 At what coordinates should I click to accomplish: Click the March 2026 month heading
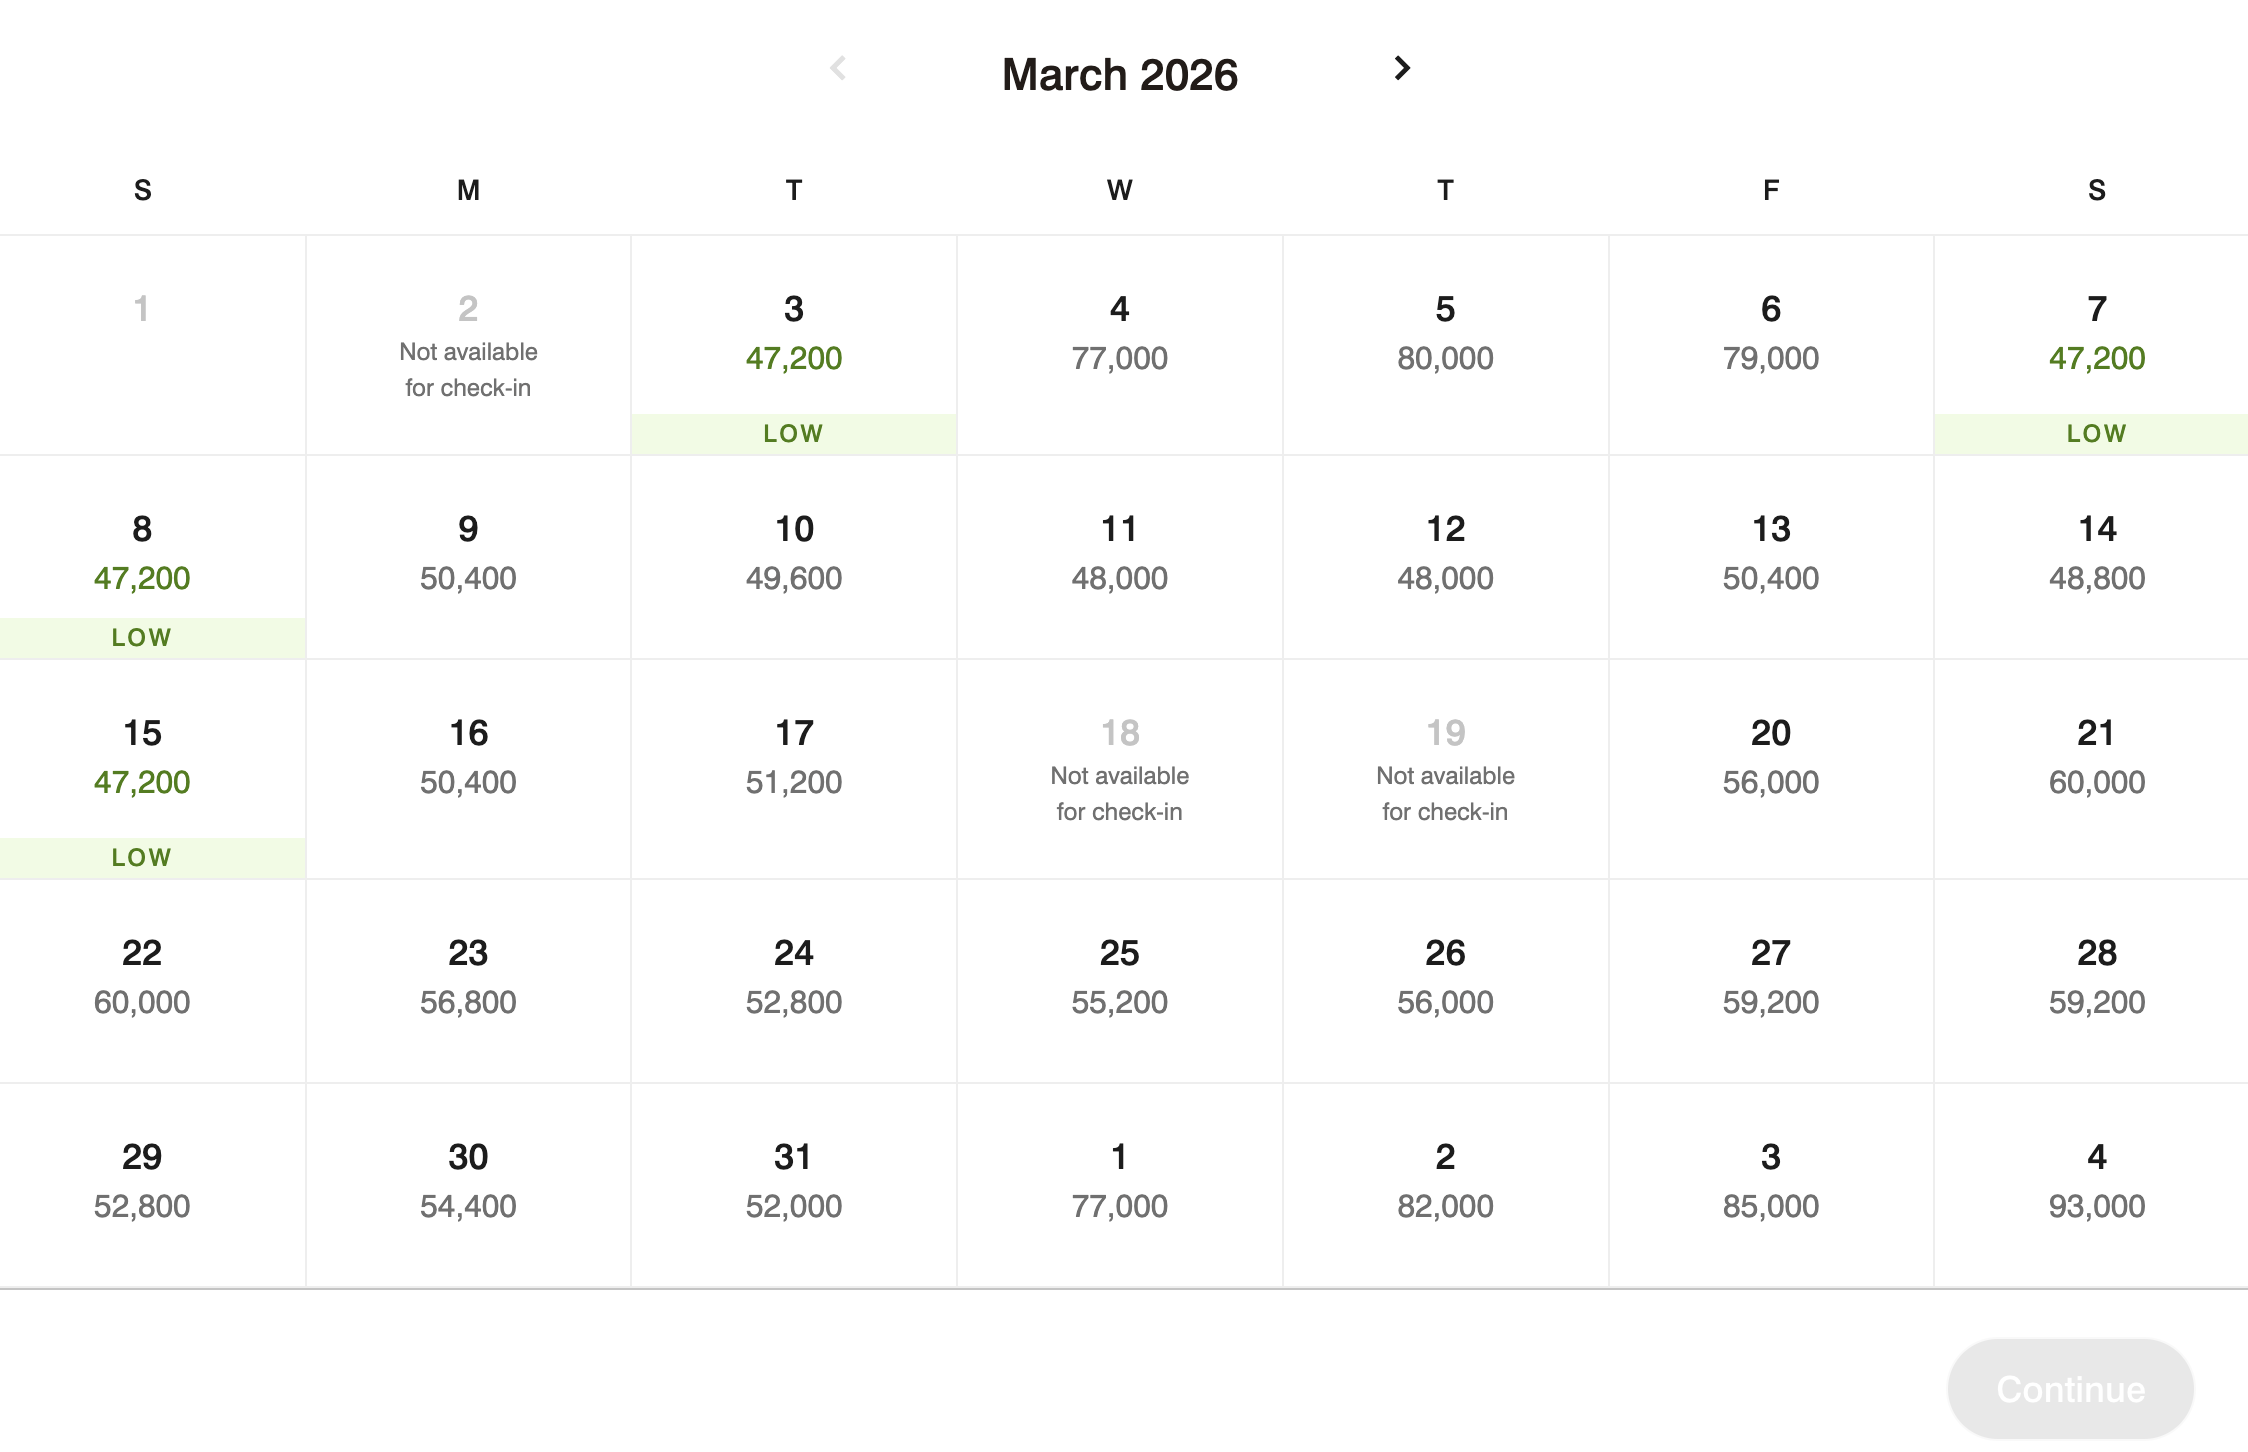point(1119,75)
